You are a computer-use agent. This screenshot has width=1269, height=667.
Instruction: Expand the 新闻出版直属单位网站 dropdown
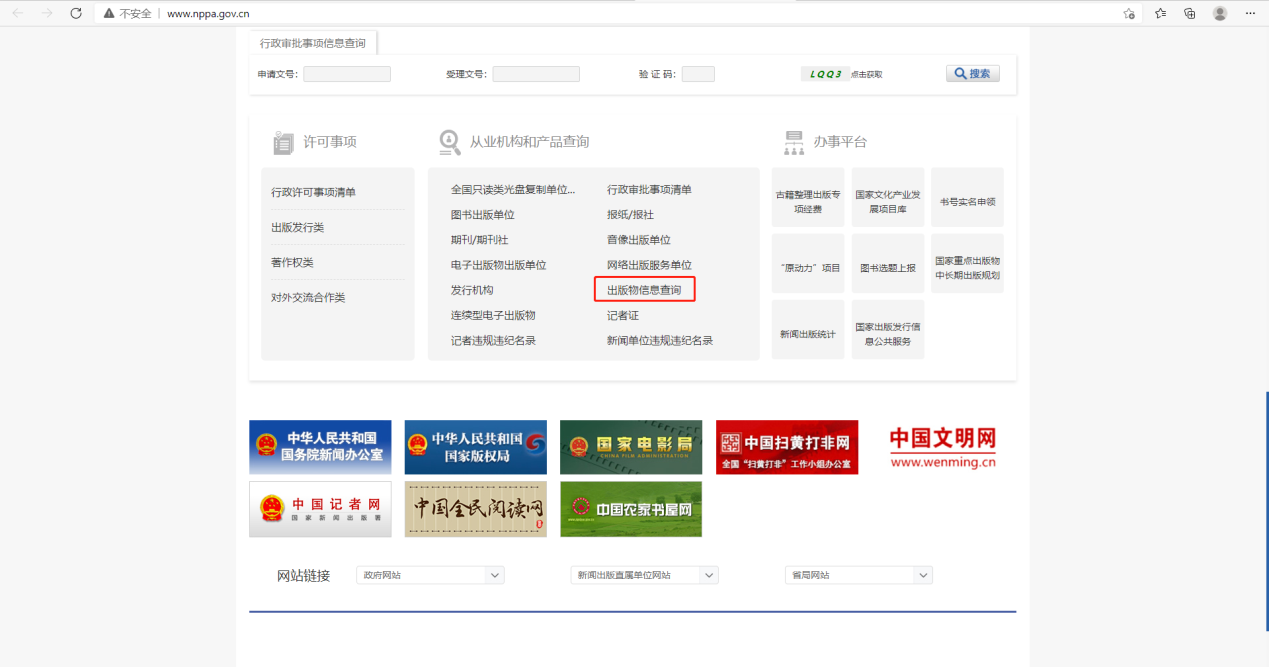click(x=643, y=575)
